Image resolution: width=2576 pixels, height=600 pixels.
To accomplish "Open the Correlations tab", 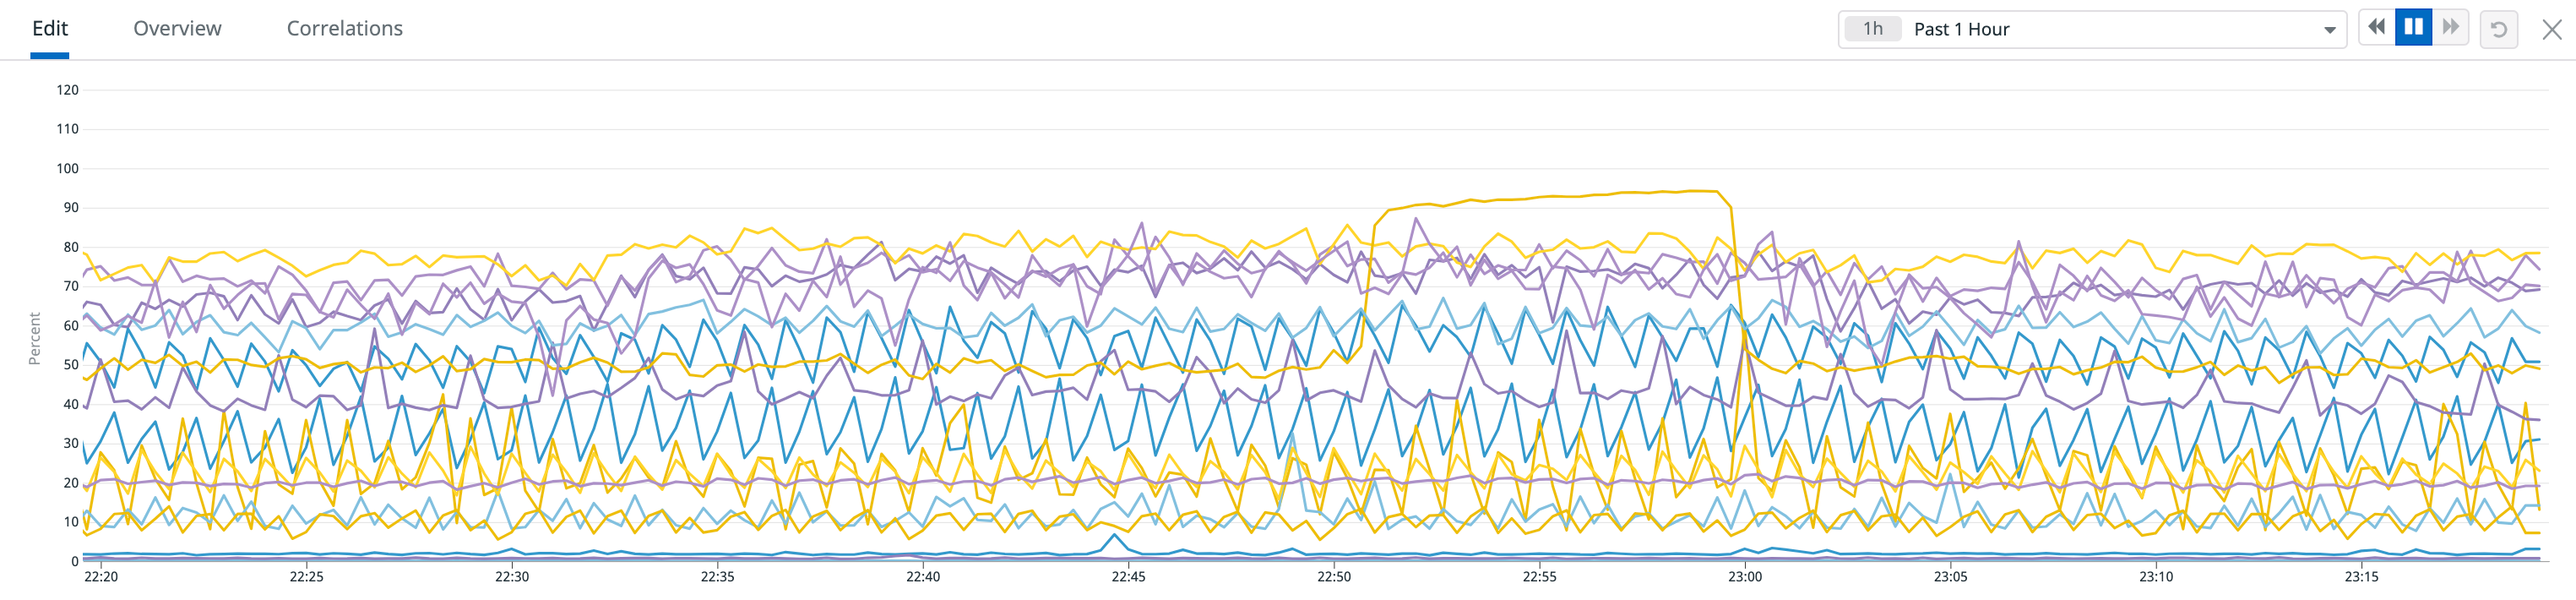I will pyautogui.click(x=344, y=28).
